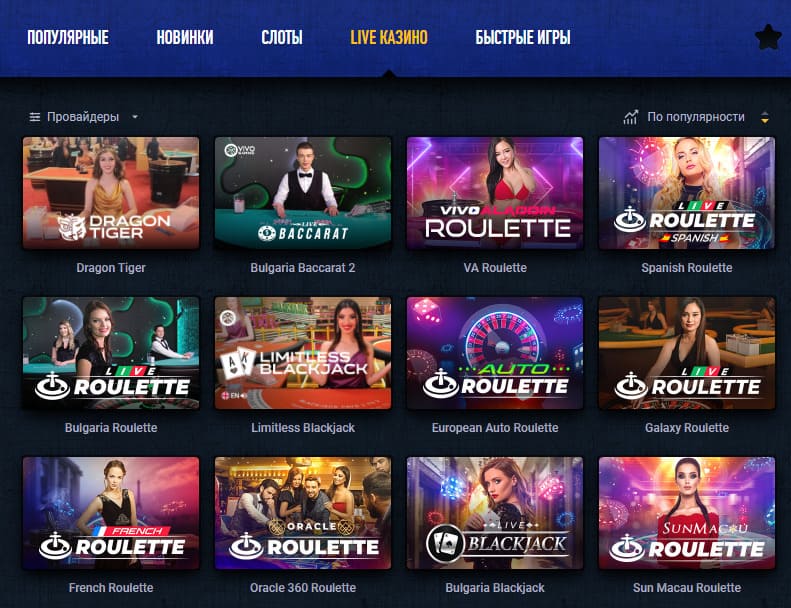Viewport: 791px width, 608px height.
Task: Open the По популярности sort menu
Action: pyautogui.click(x=696, y=117)
